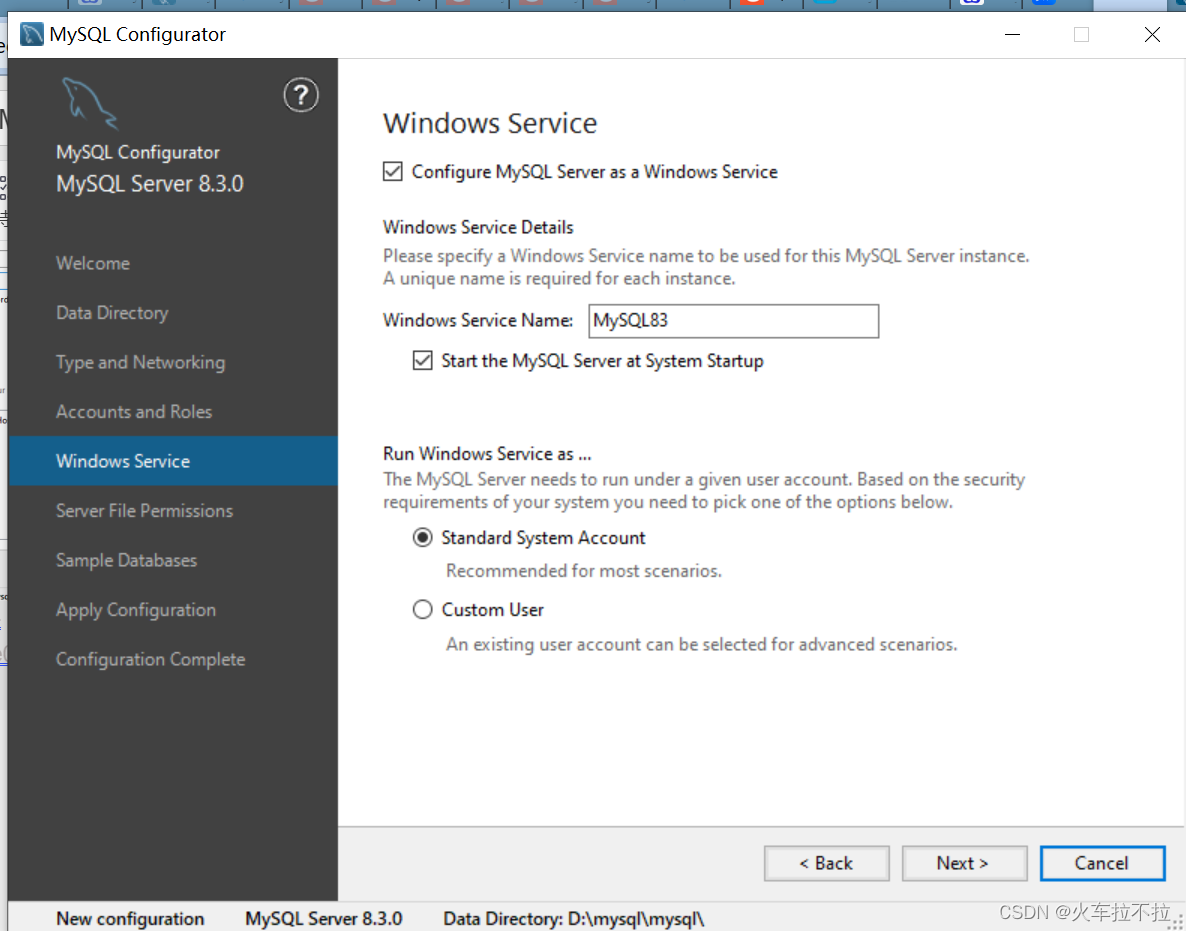Click the Cancel button
The height and width of the screenshot is (931, 1186).
click(1102, 863)
